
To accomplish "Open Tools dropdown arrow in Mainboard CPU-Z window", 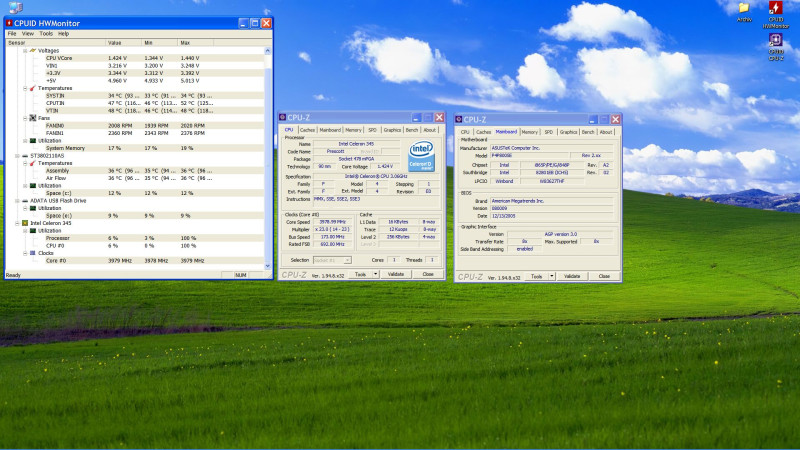I will pos(552,276).
